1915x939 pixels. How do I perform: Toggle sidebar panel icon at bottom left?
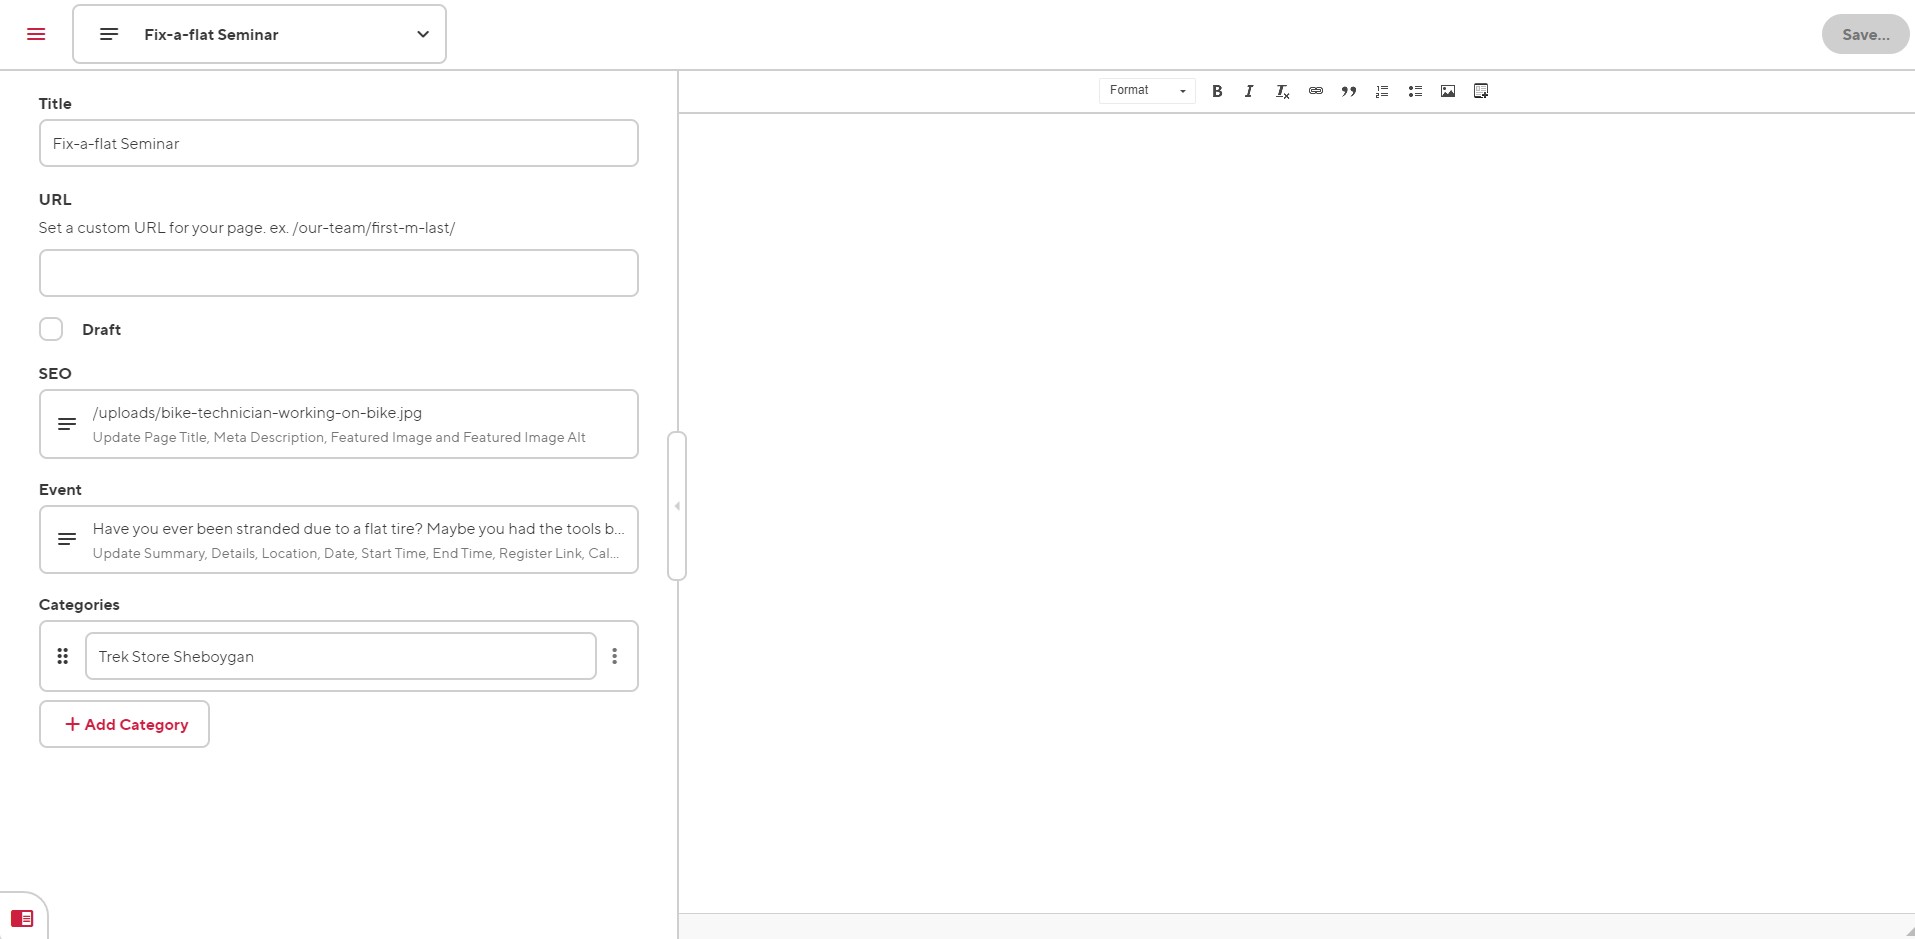tap(22, 918)
